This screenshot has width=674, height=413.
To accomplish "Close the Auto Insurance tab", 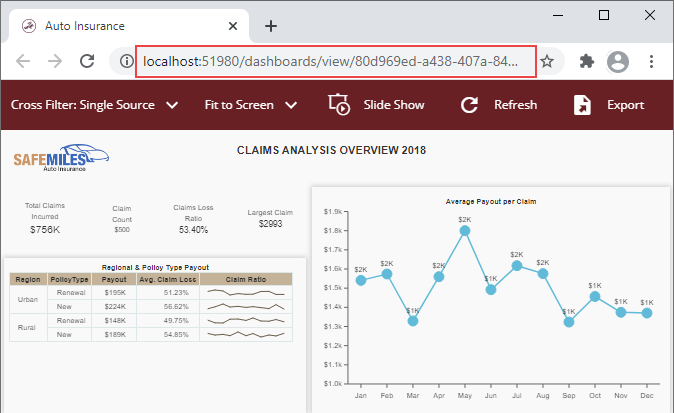I will coord(232,26).
